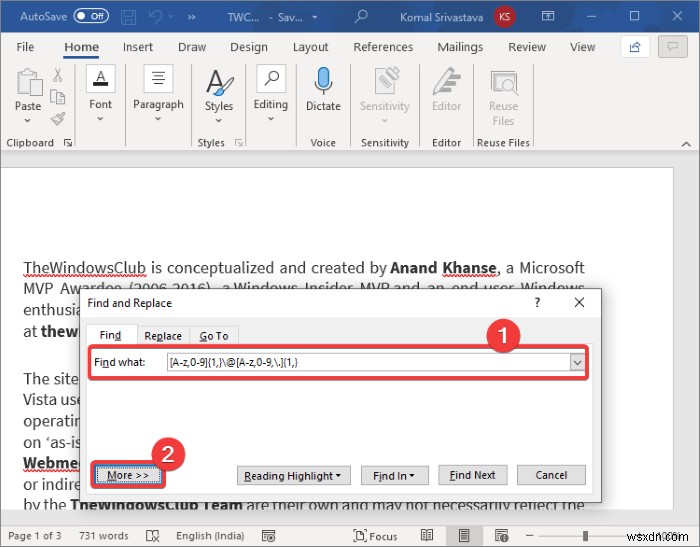Click the Dictate microphone icon
This screenshot has height=547, width=700.
coord(323,82)
